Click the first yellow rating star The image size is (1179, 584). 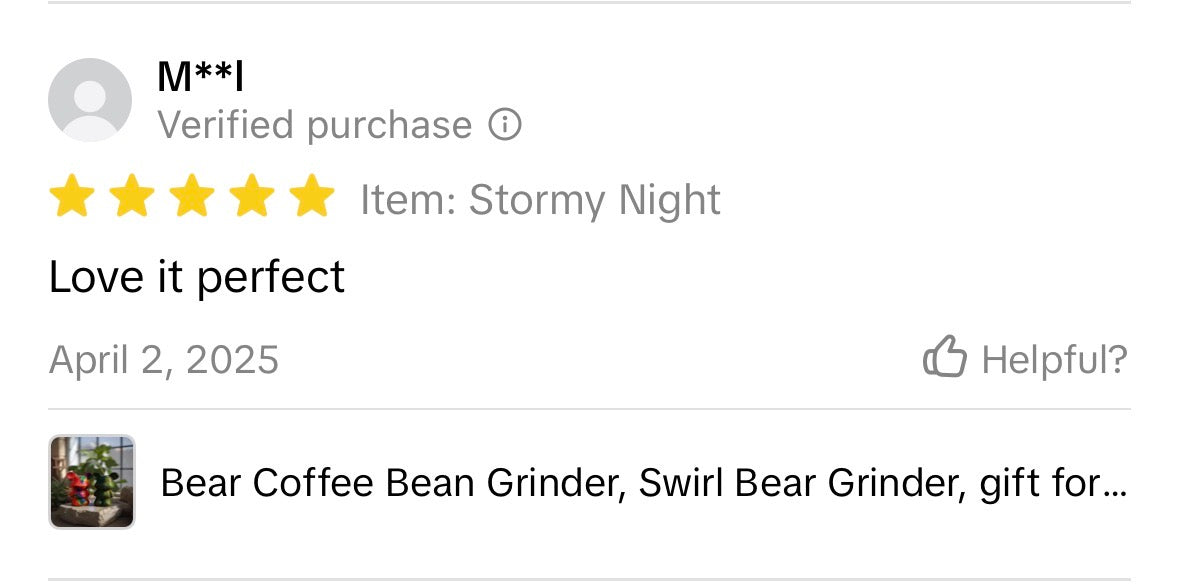(71, 196)
